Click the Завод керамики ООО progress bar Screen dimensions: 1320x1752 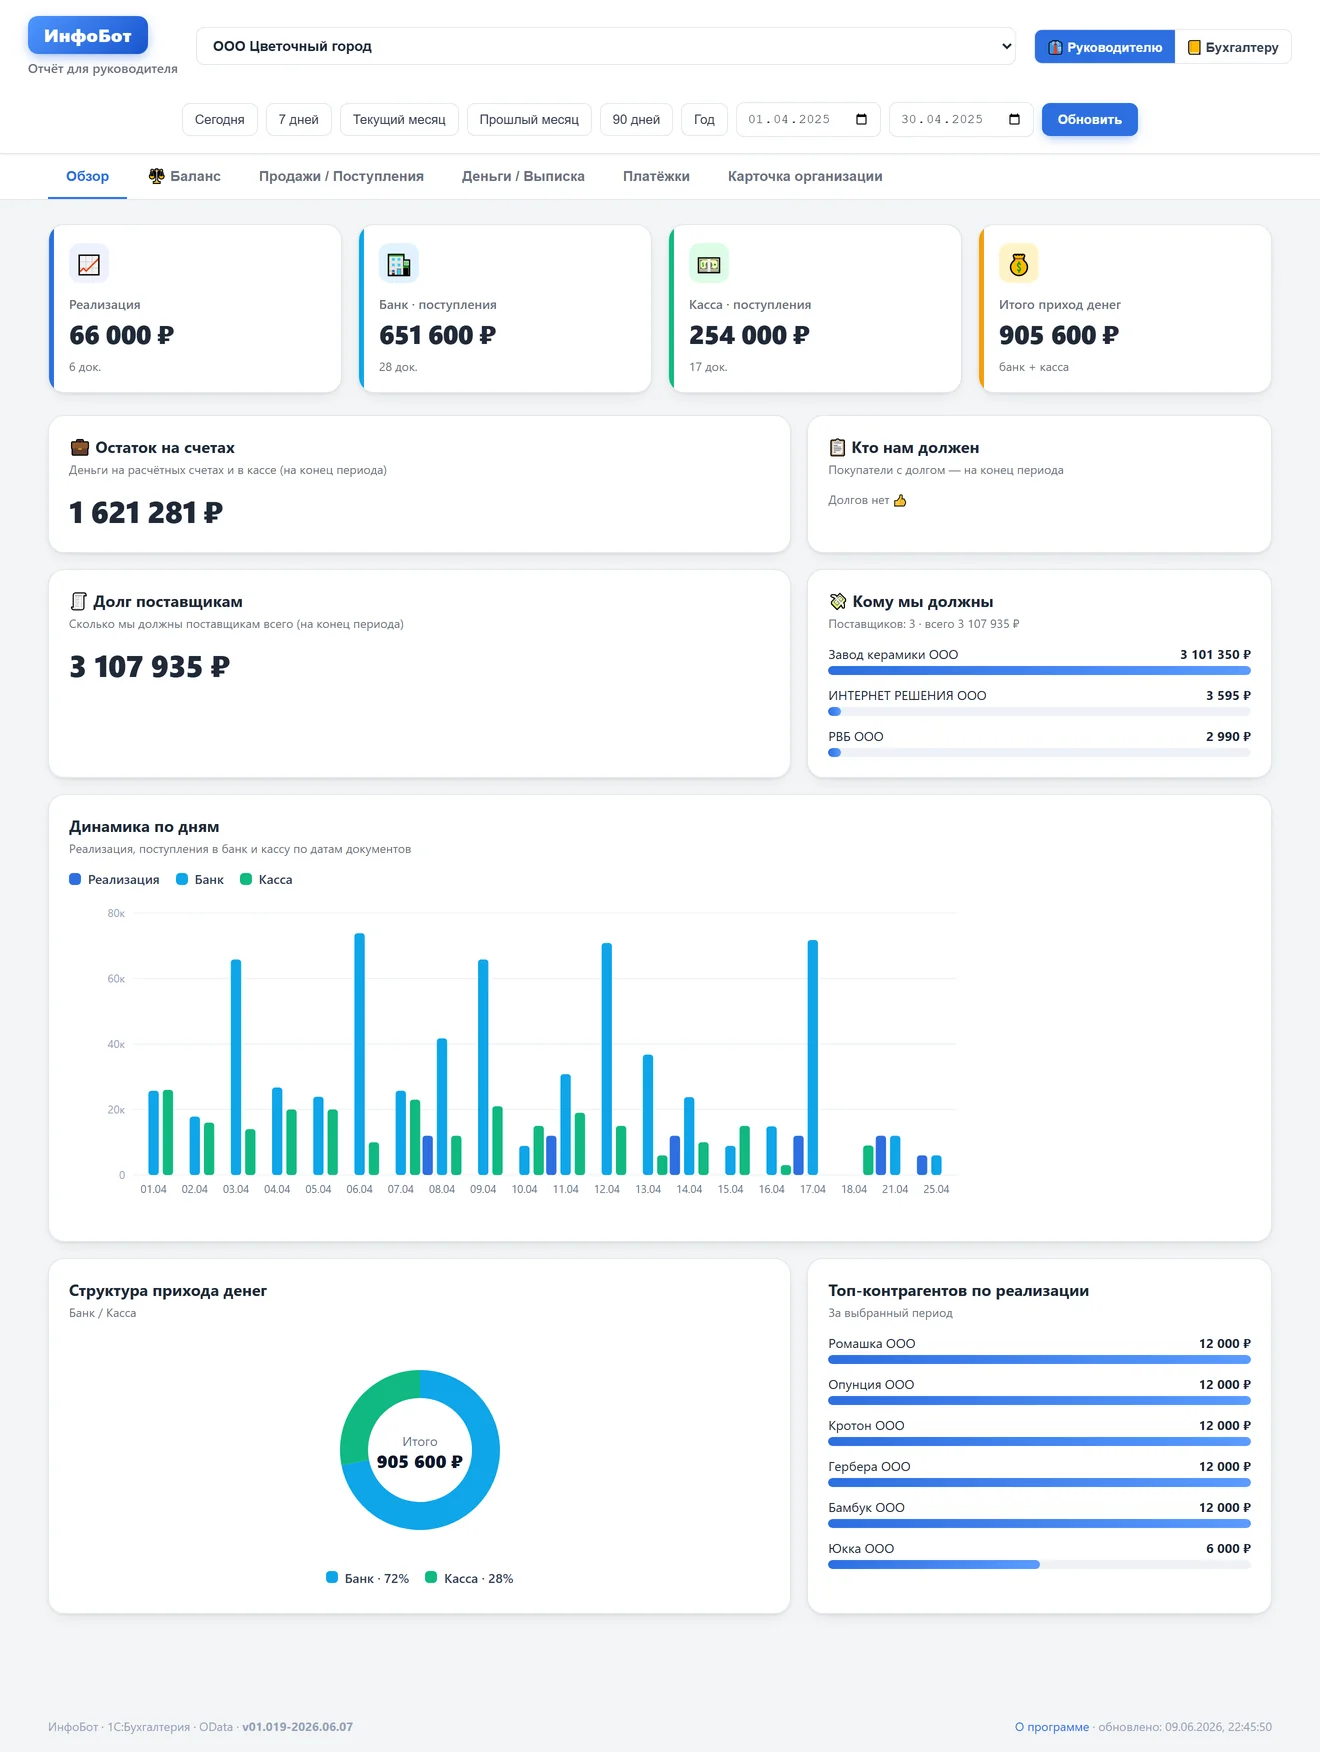[x=1039, y=671]
